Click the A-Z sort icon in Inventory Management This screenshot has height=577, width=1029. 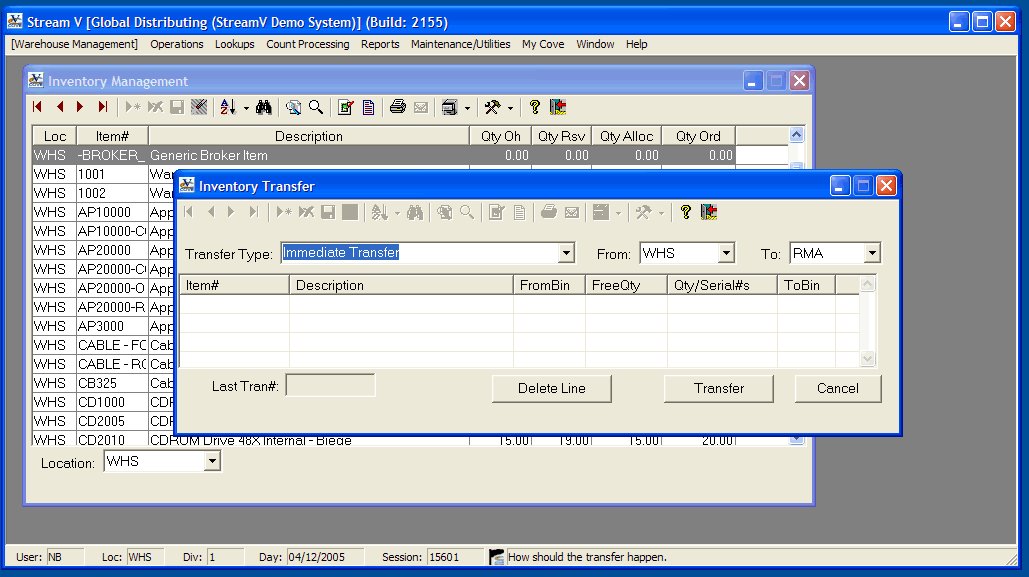coord(228,107)
